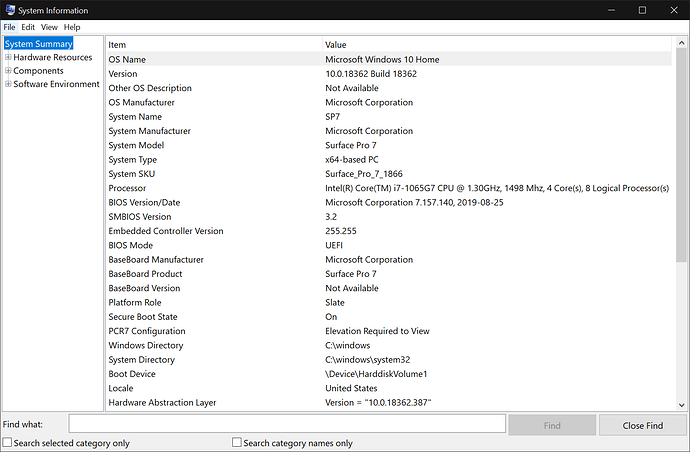Viewport: 690px width, 452px height.
Task: Click the \Device\HarddiskVolume1 value
Action: pyautogui.click(x=376, y=374)
